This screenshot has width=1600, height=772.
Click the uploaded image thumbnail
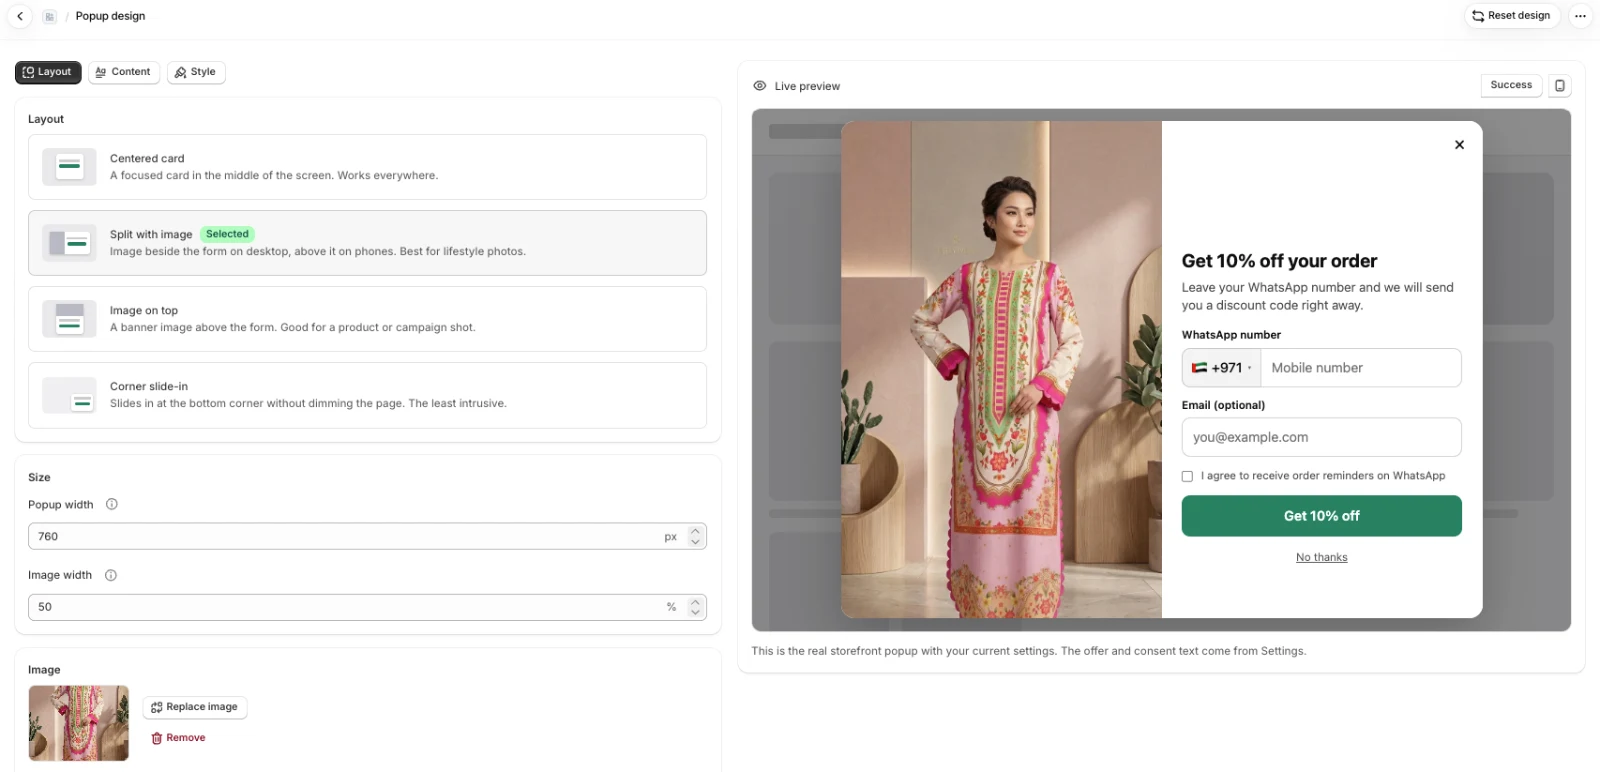pos(79,723)
